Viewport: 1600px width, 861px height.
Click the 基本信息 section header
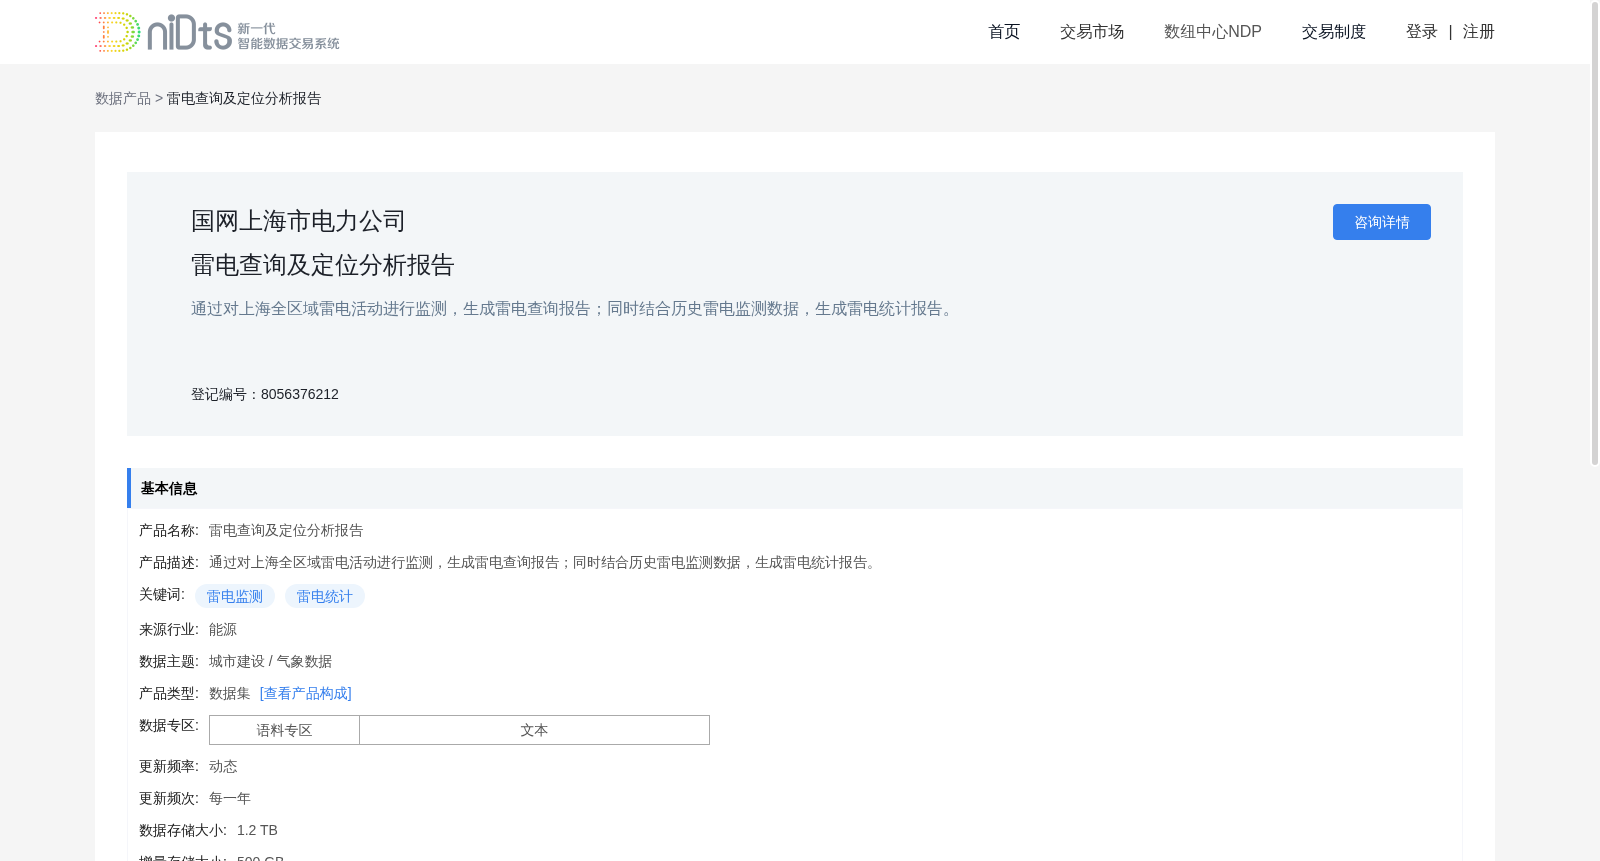(x=795, y=488)
